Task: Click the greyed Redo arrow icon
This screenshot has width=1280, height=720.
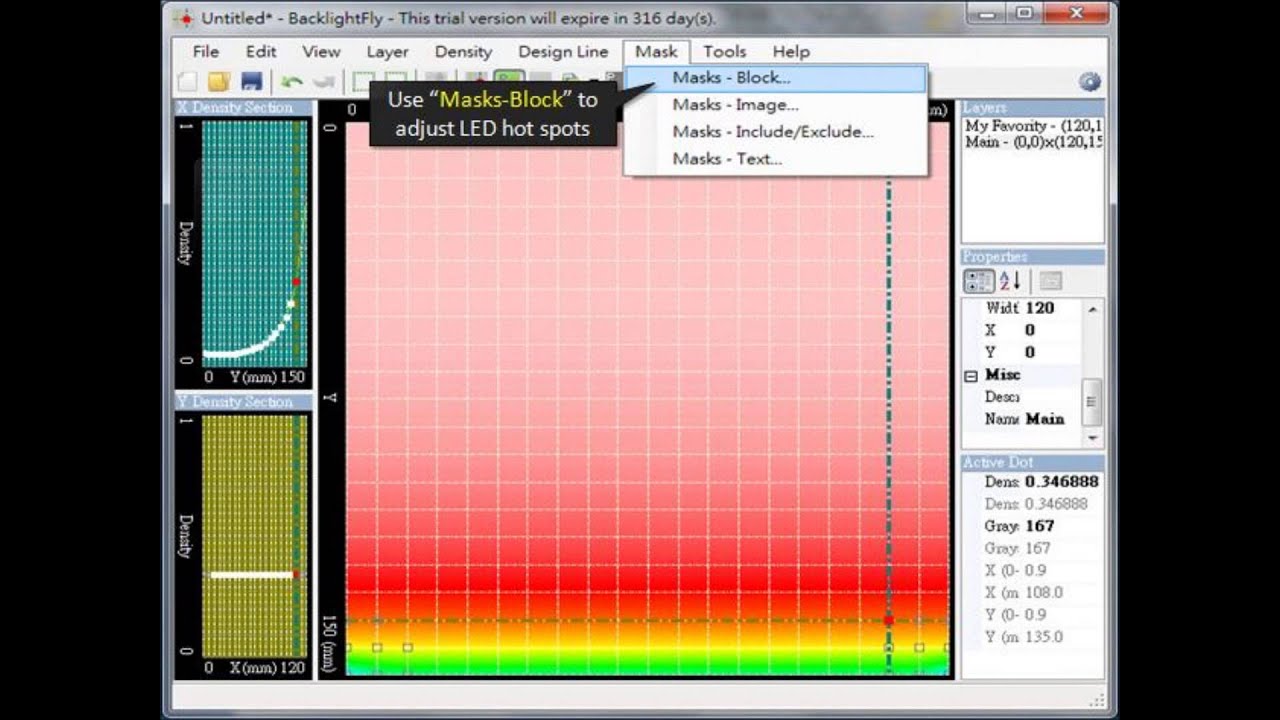Action: pos(323,82)
